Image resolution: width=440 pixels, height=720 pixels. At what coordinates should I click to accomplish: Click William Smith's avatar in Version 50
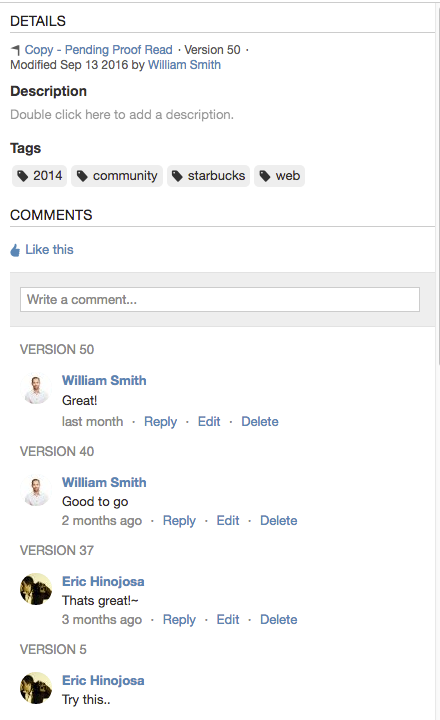click(36, 389)
